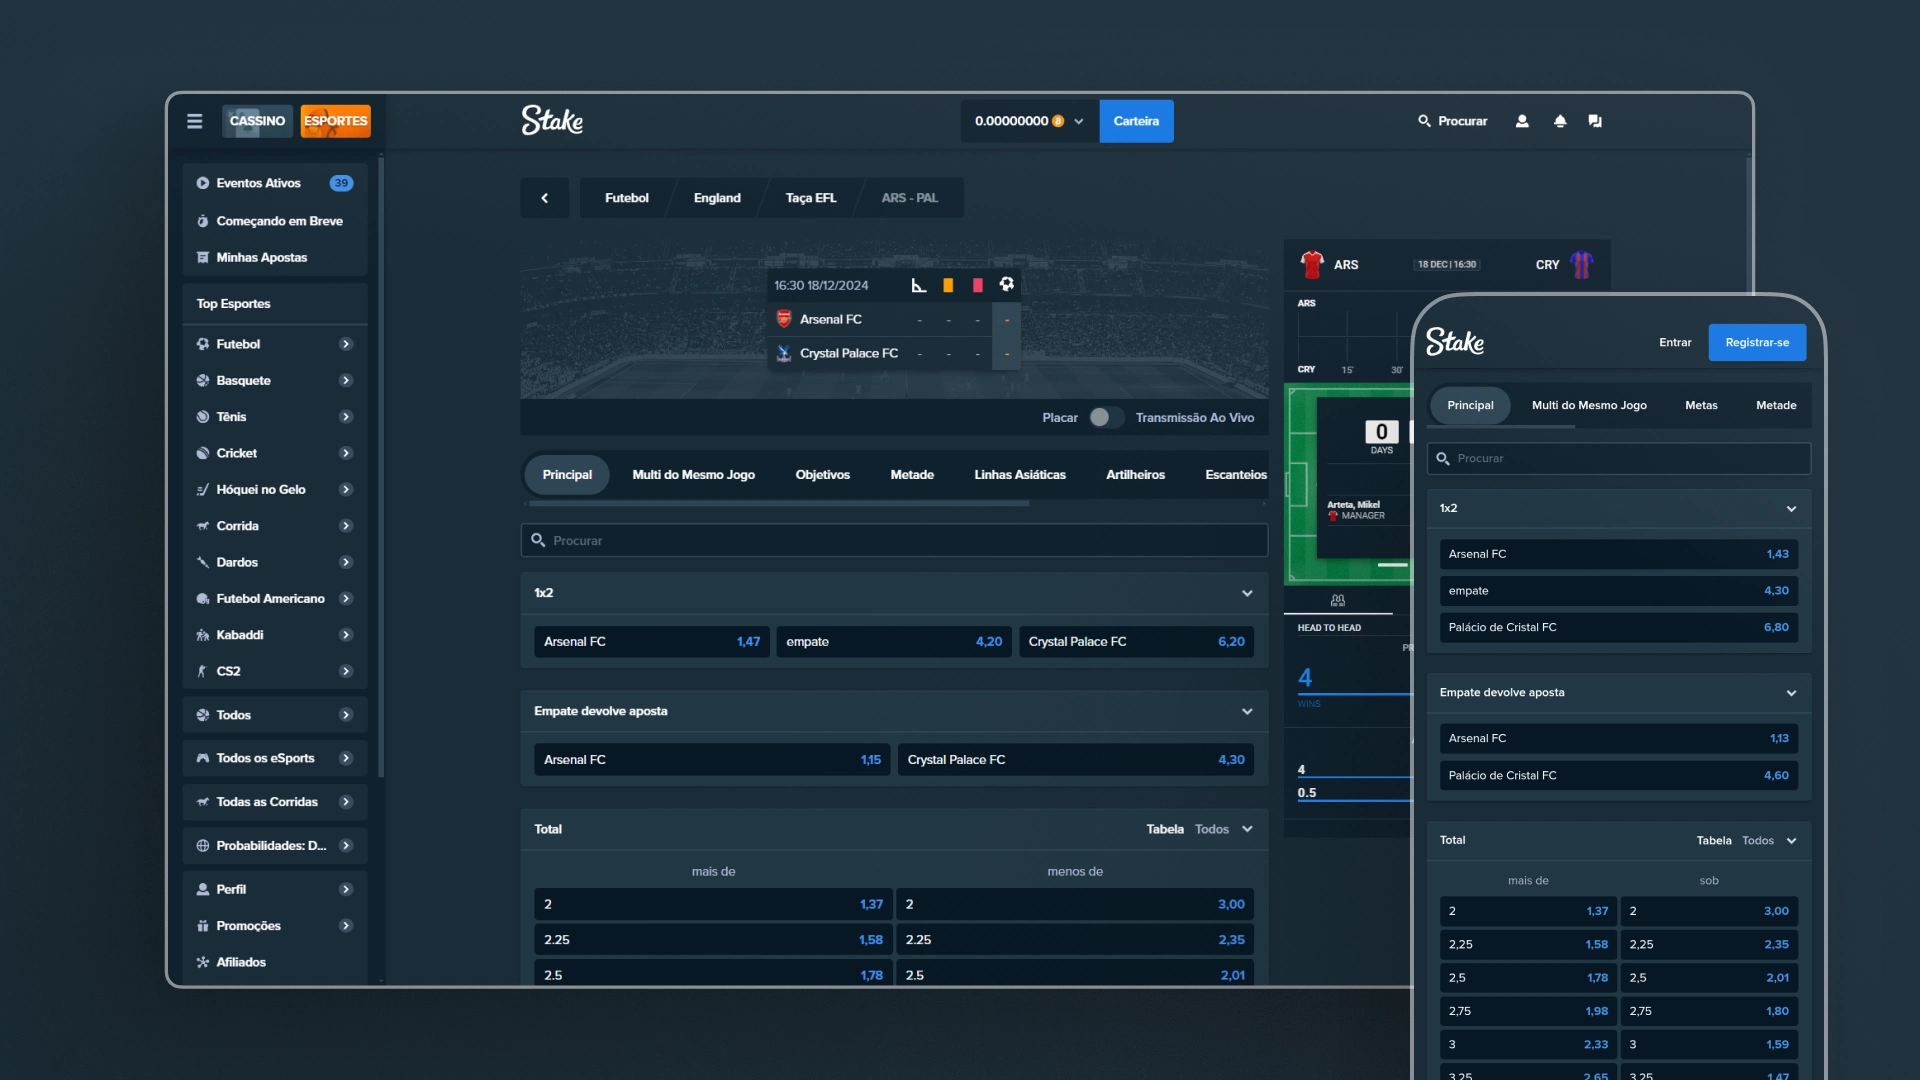Click the yellow card icon in scoreboard
Screen dimensions: 1920x1080
pyautogui.click(x=948, y=285)
